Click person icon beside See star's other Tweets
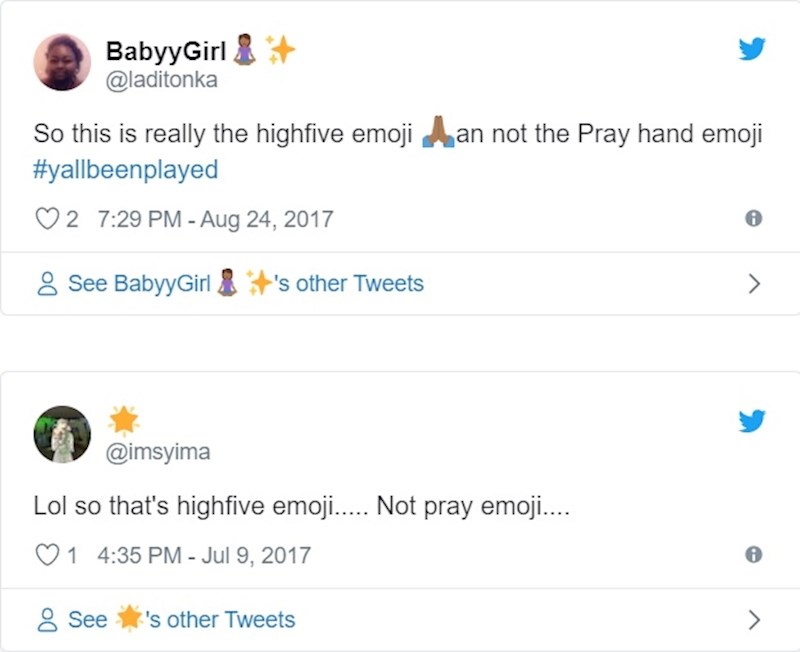Image resolution: width=800 pixels, height=652 pixels. (46, 620)
